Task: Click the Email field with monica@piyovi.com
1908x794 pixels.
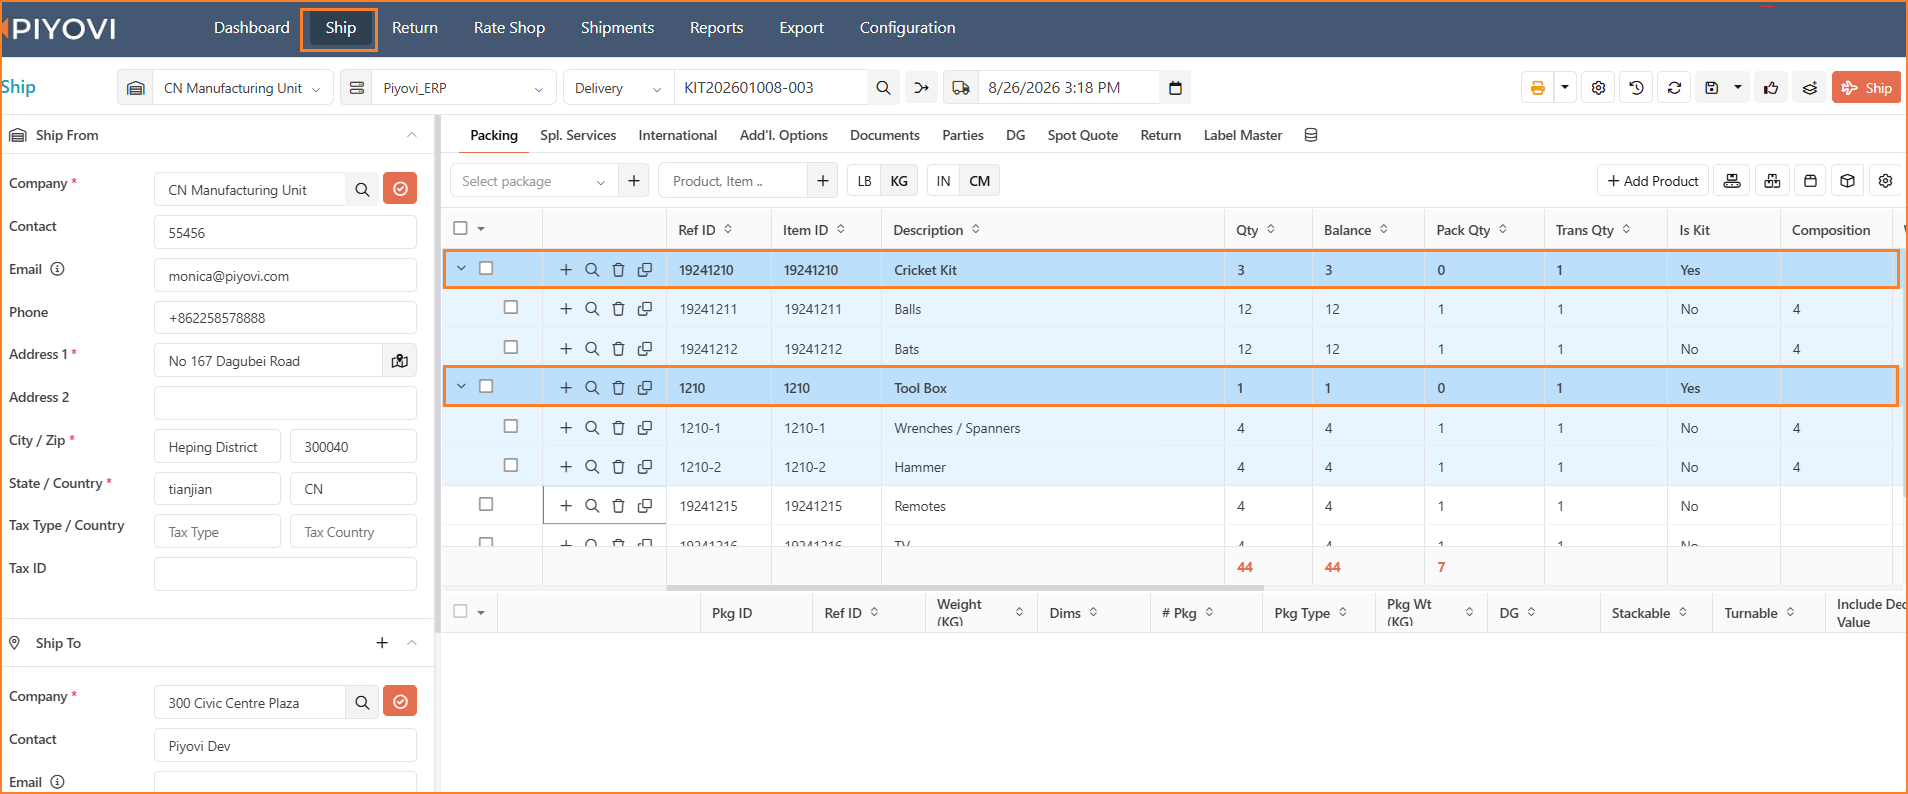Action: coord(285,276)
